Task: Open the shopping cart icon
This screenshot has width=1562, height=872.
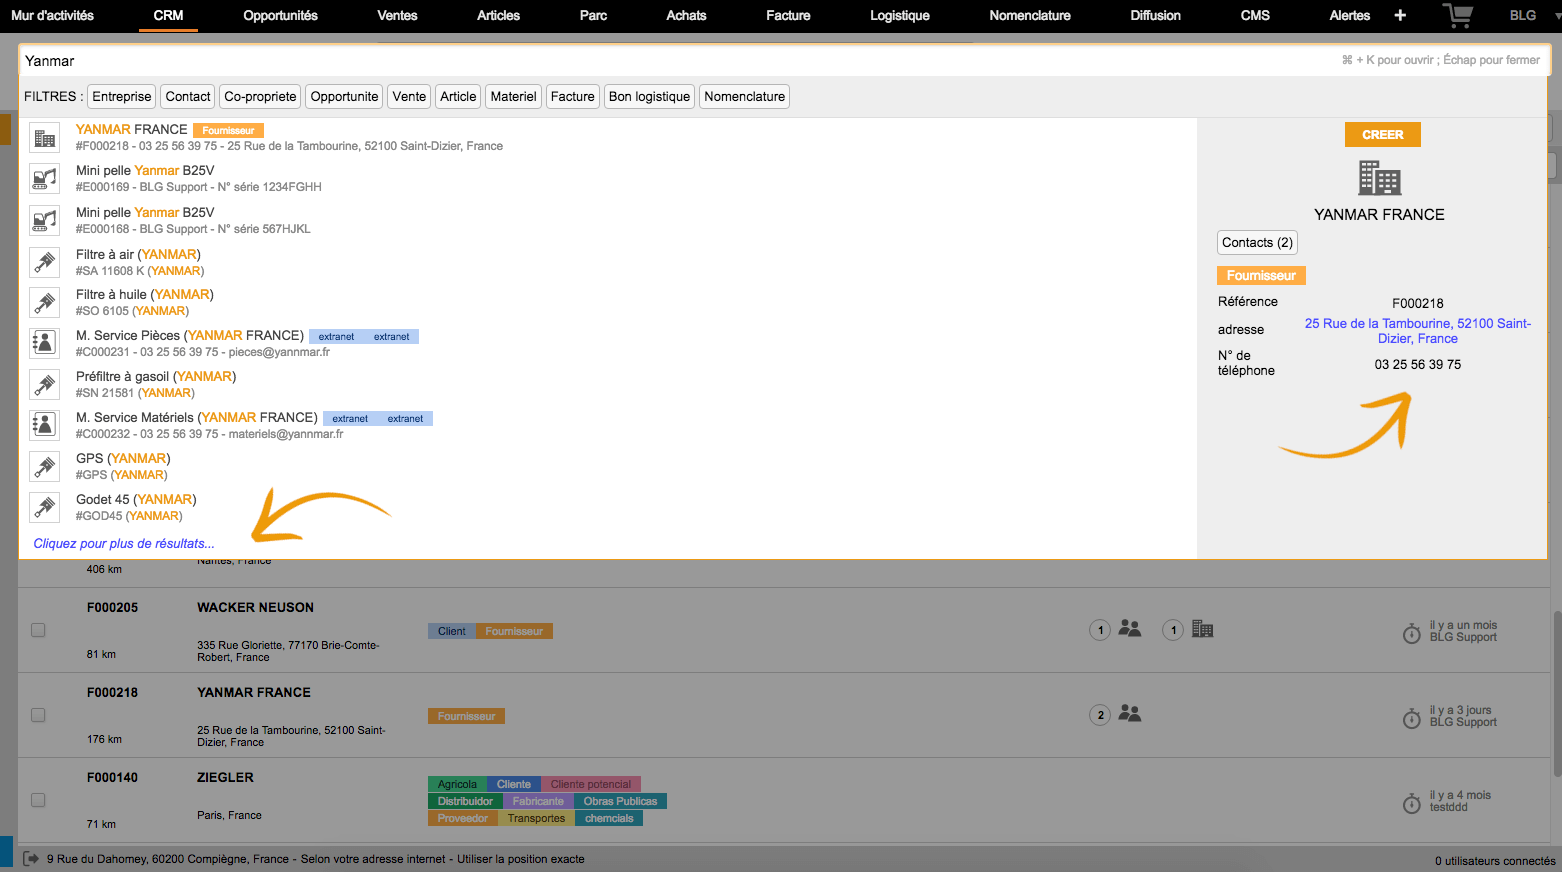Action: pos(1458,15)
